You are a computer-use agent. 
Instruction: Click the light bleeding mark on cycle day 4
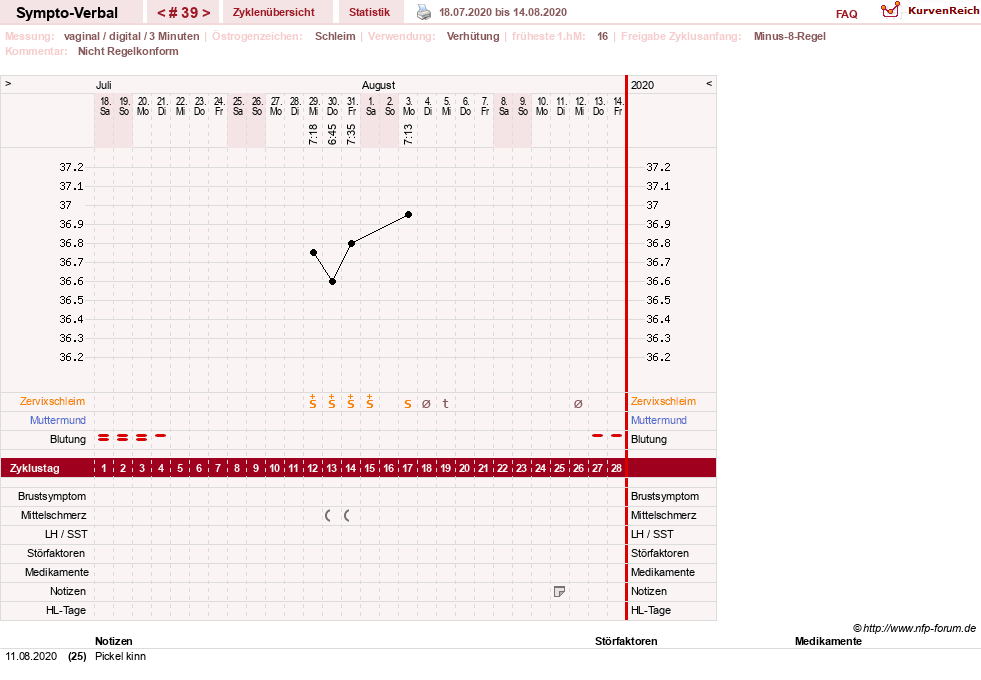(161, 435)
